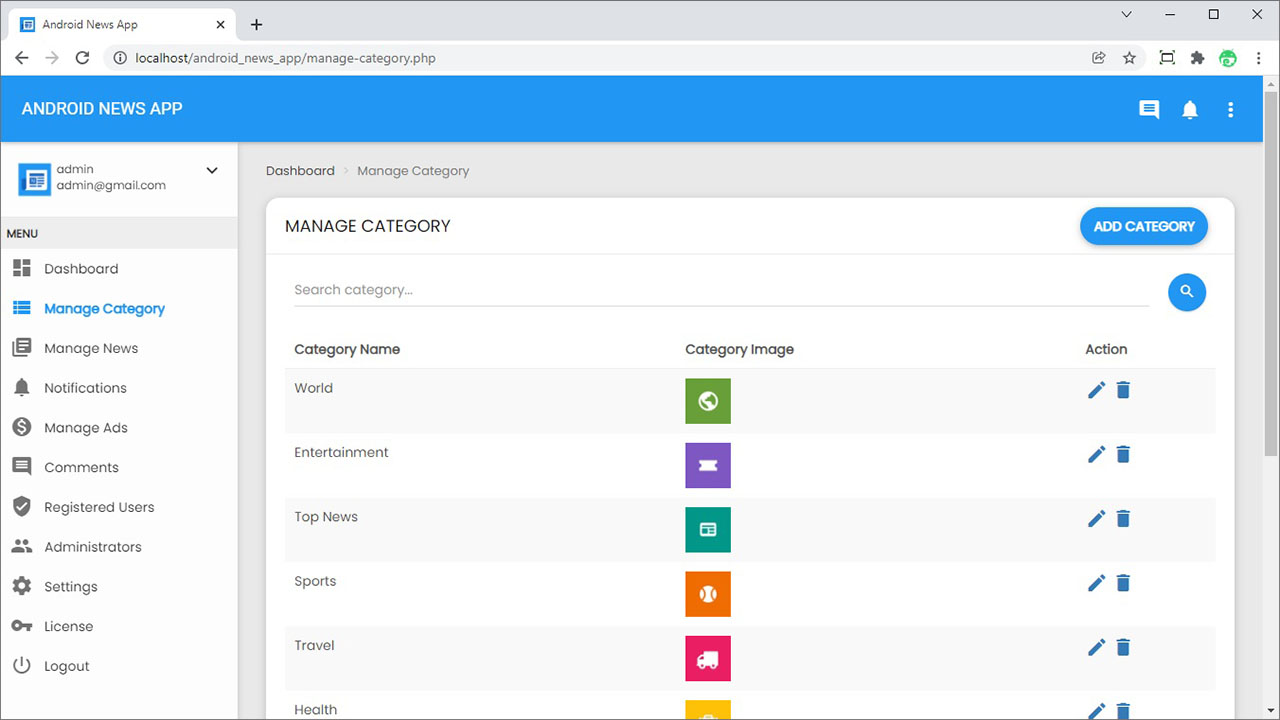Open Manage Ads via its dollar icon

22,427
